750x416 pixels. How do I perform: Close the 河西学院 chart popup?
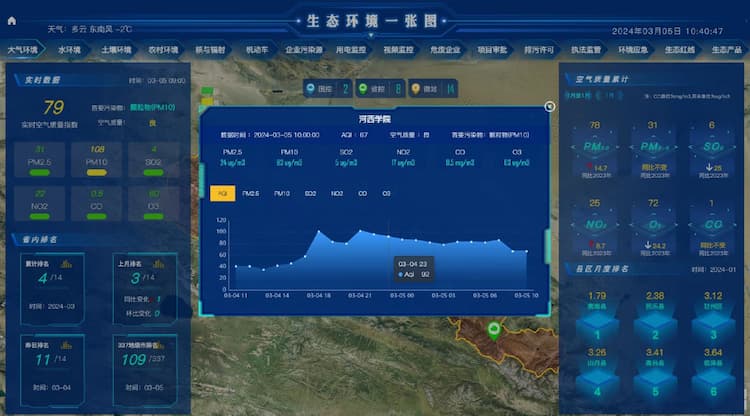tap(549, 106)
